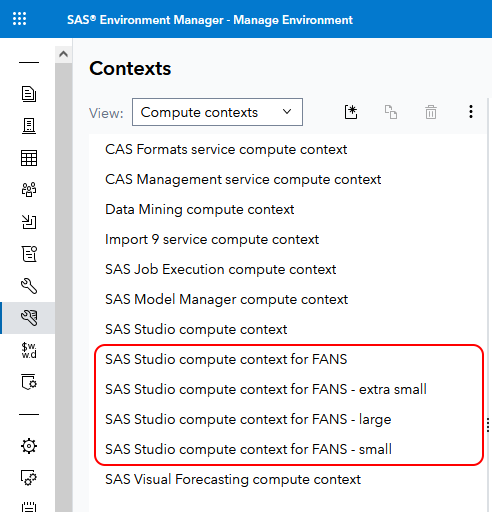
Task: Select the FANS - extra small context
Action: click(x=266, y=389)
